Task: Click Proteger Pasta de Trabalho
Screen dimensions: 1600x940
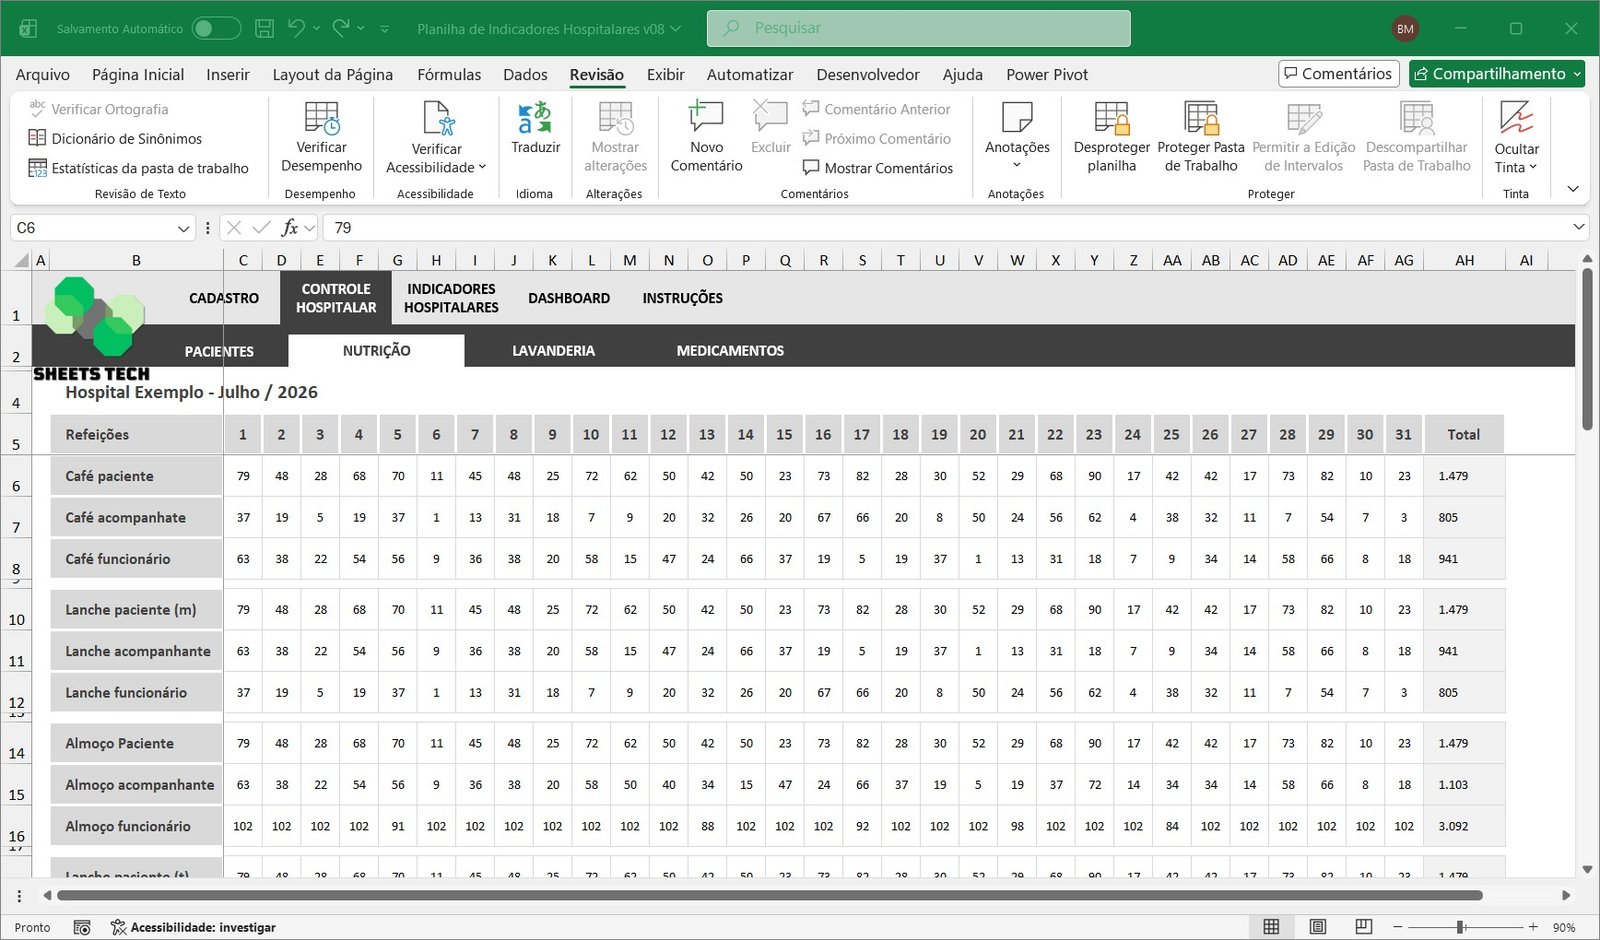Action: pyautogui.click(x=1200, y=119)
